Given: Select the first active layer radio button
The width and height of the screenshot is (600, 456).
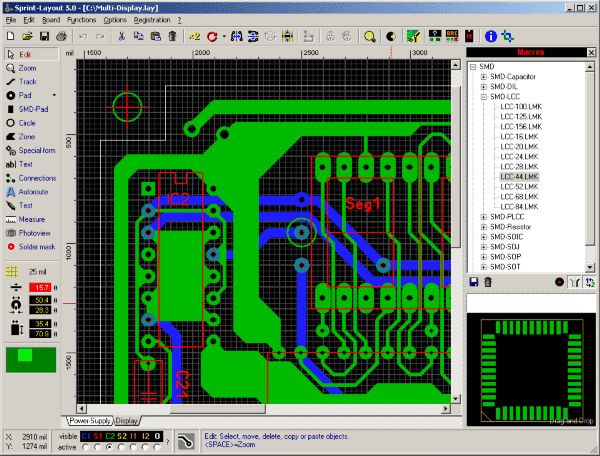Looking at the screenshot, I should pyautogui.click(x=87, y=447).
